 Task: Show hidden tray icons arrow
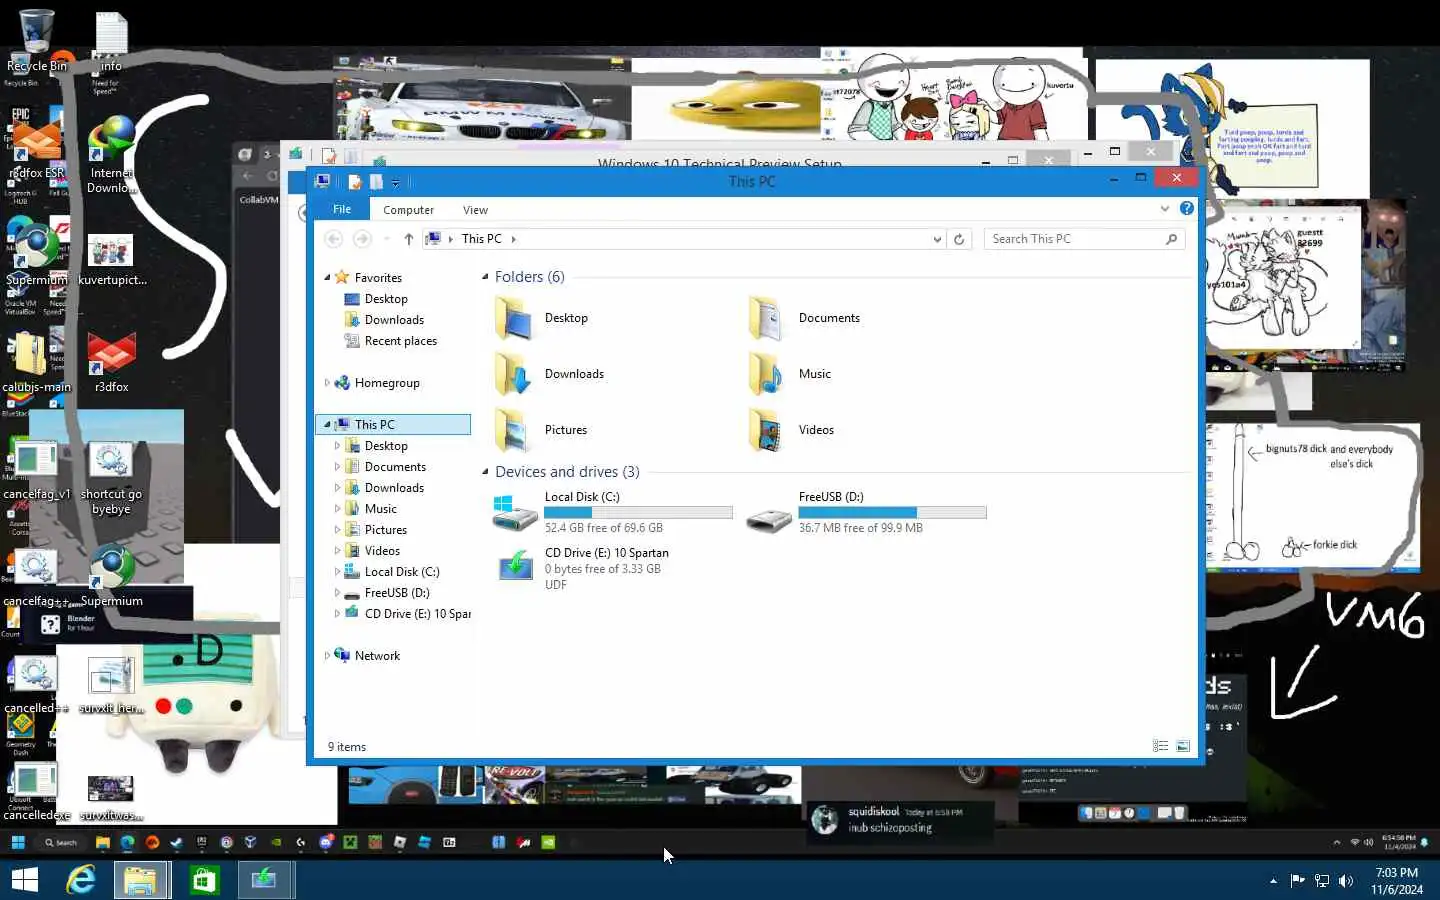1273,881
